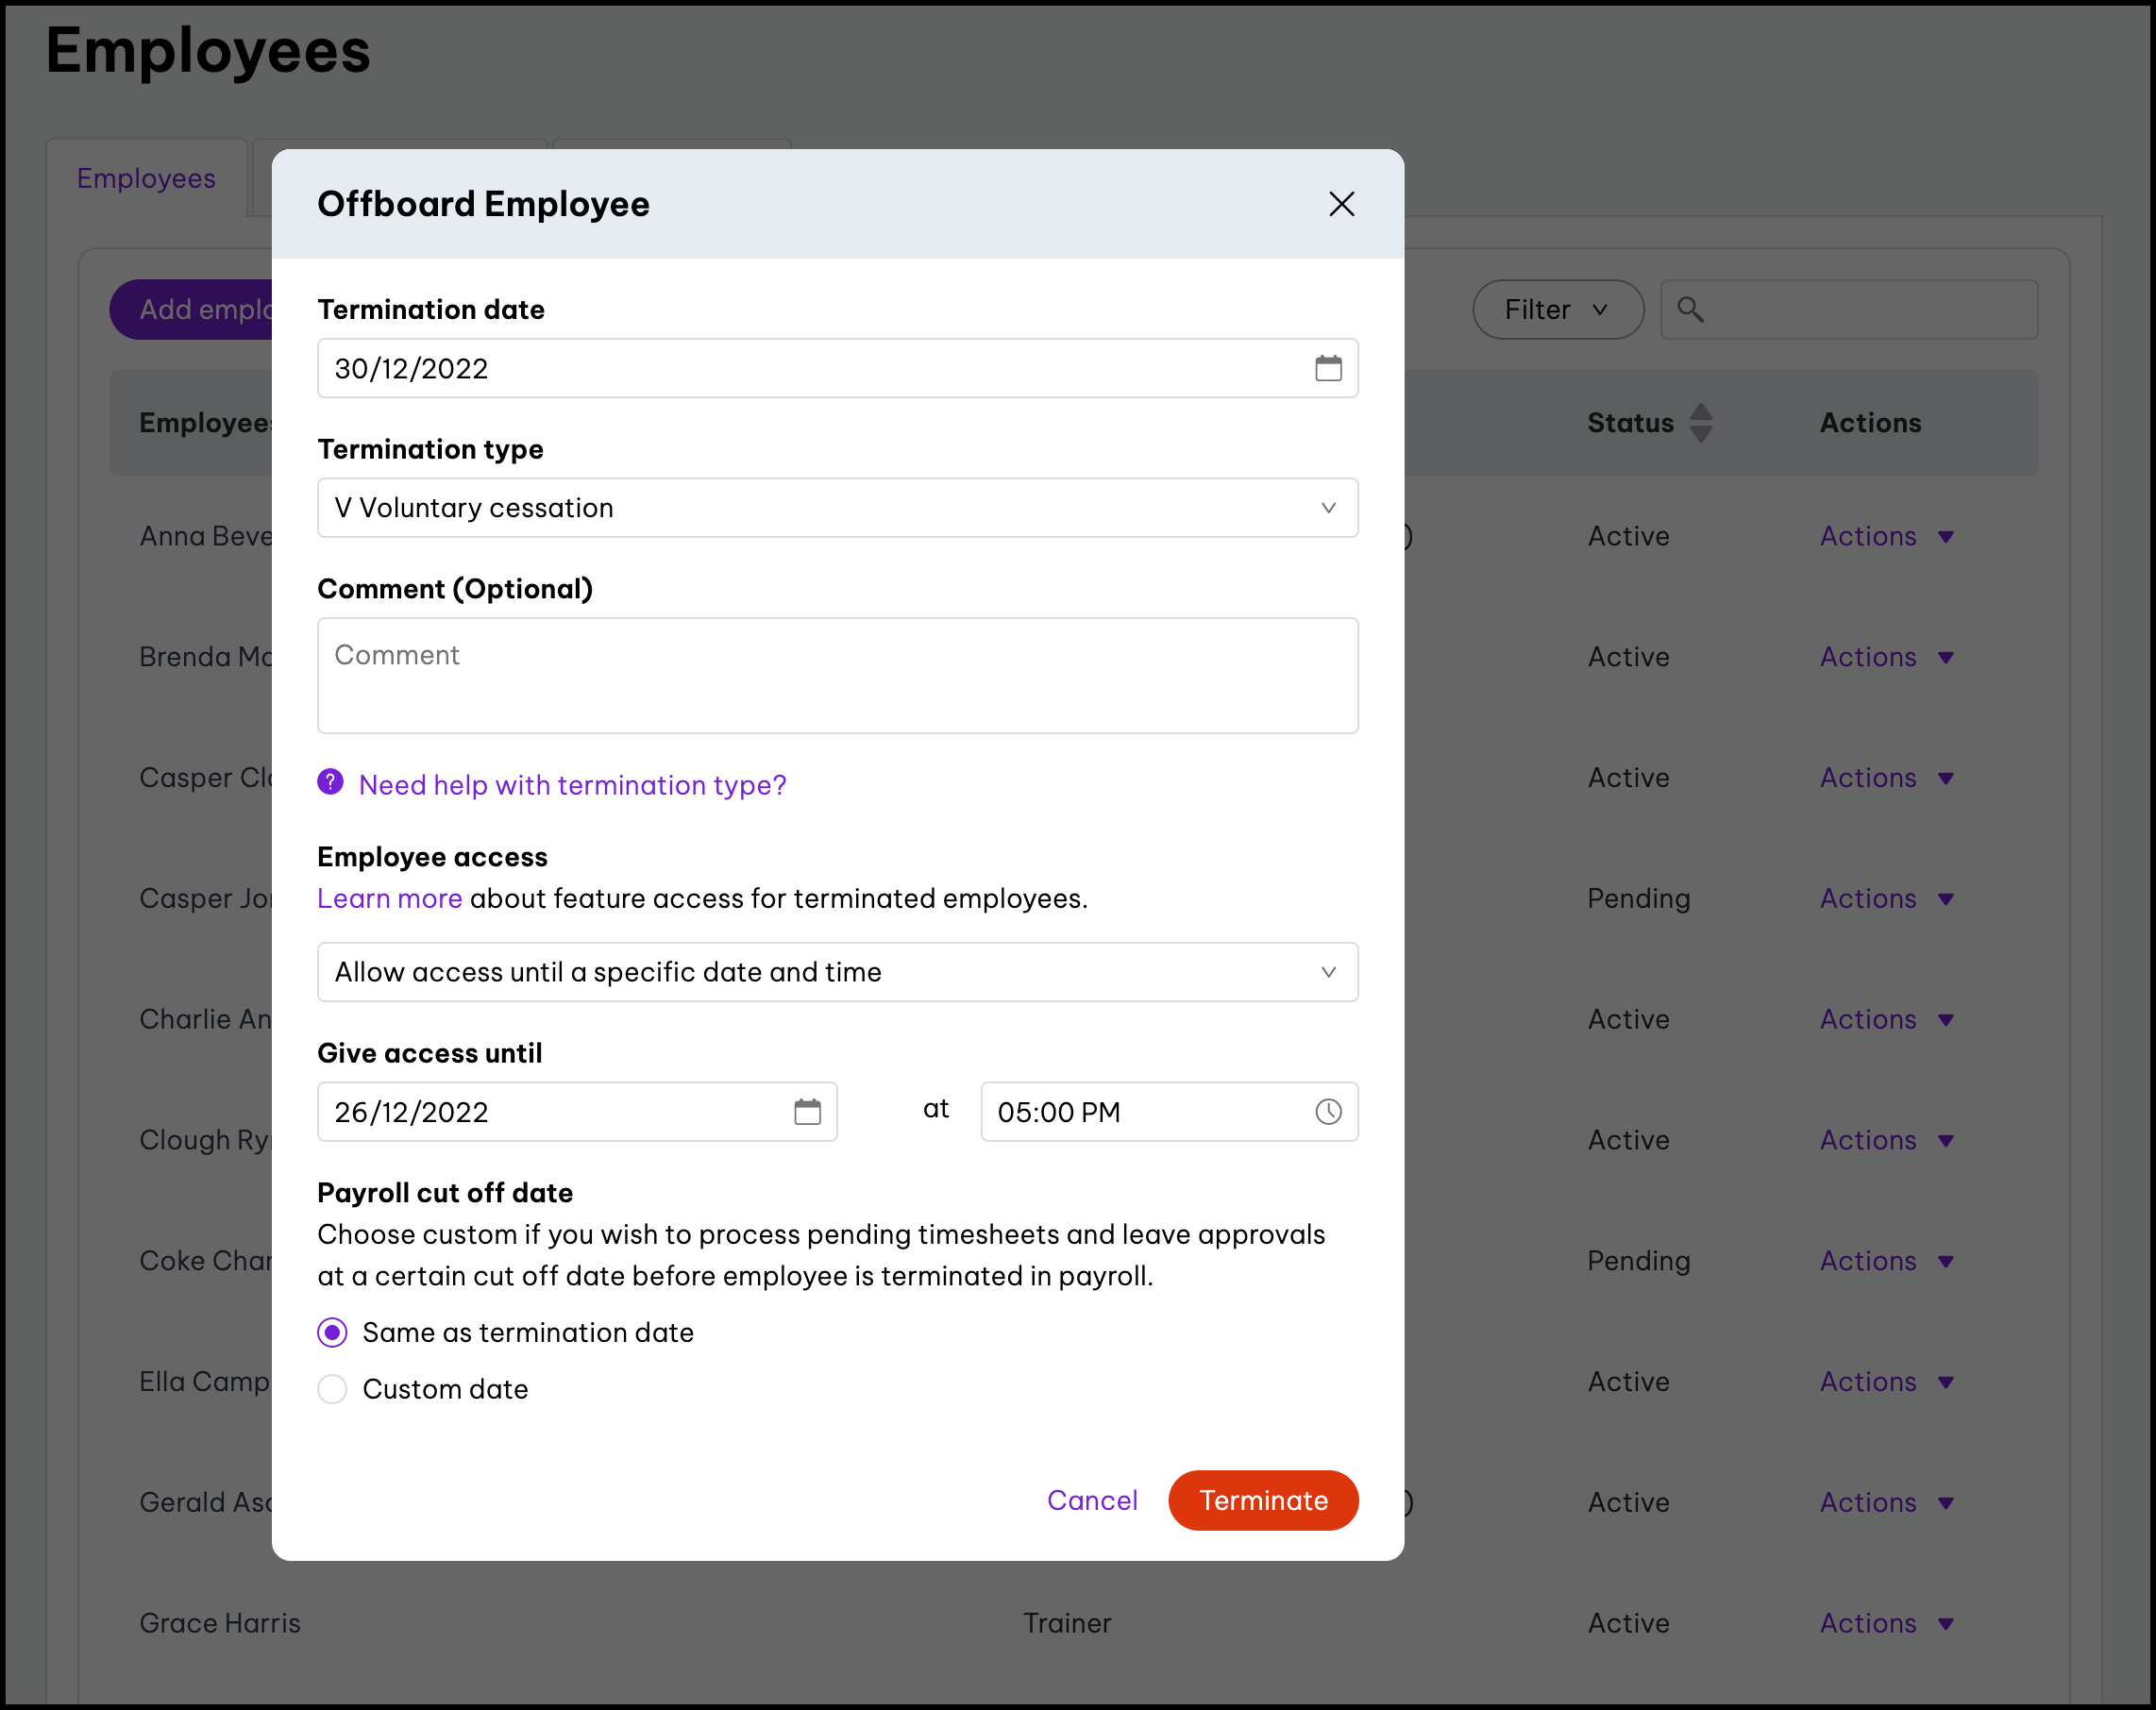Click Grace Harris employee name
Image resolution: width=2156 pixels, height=1710 pixels.
click(x=220, y=1623)
